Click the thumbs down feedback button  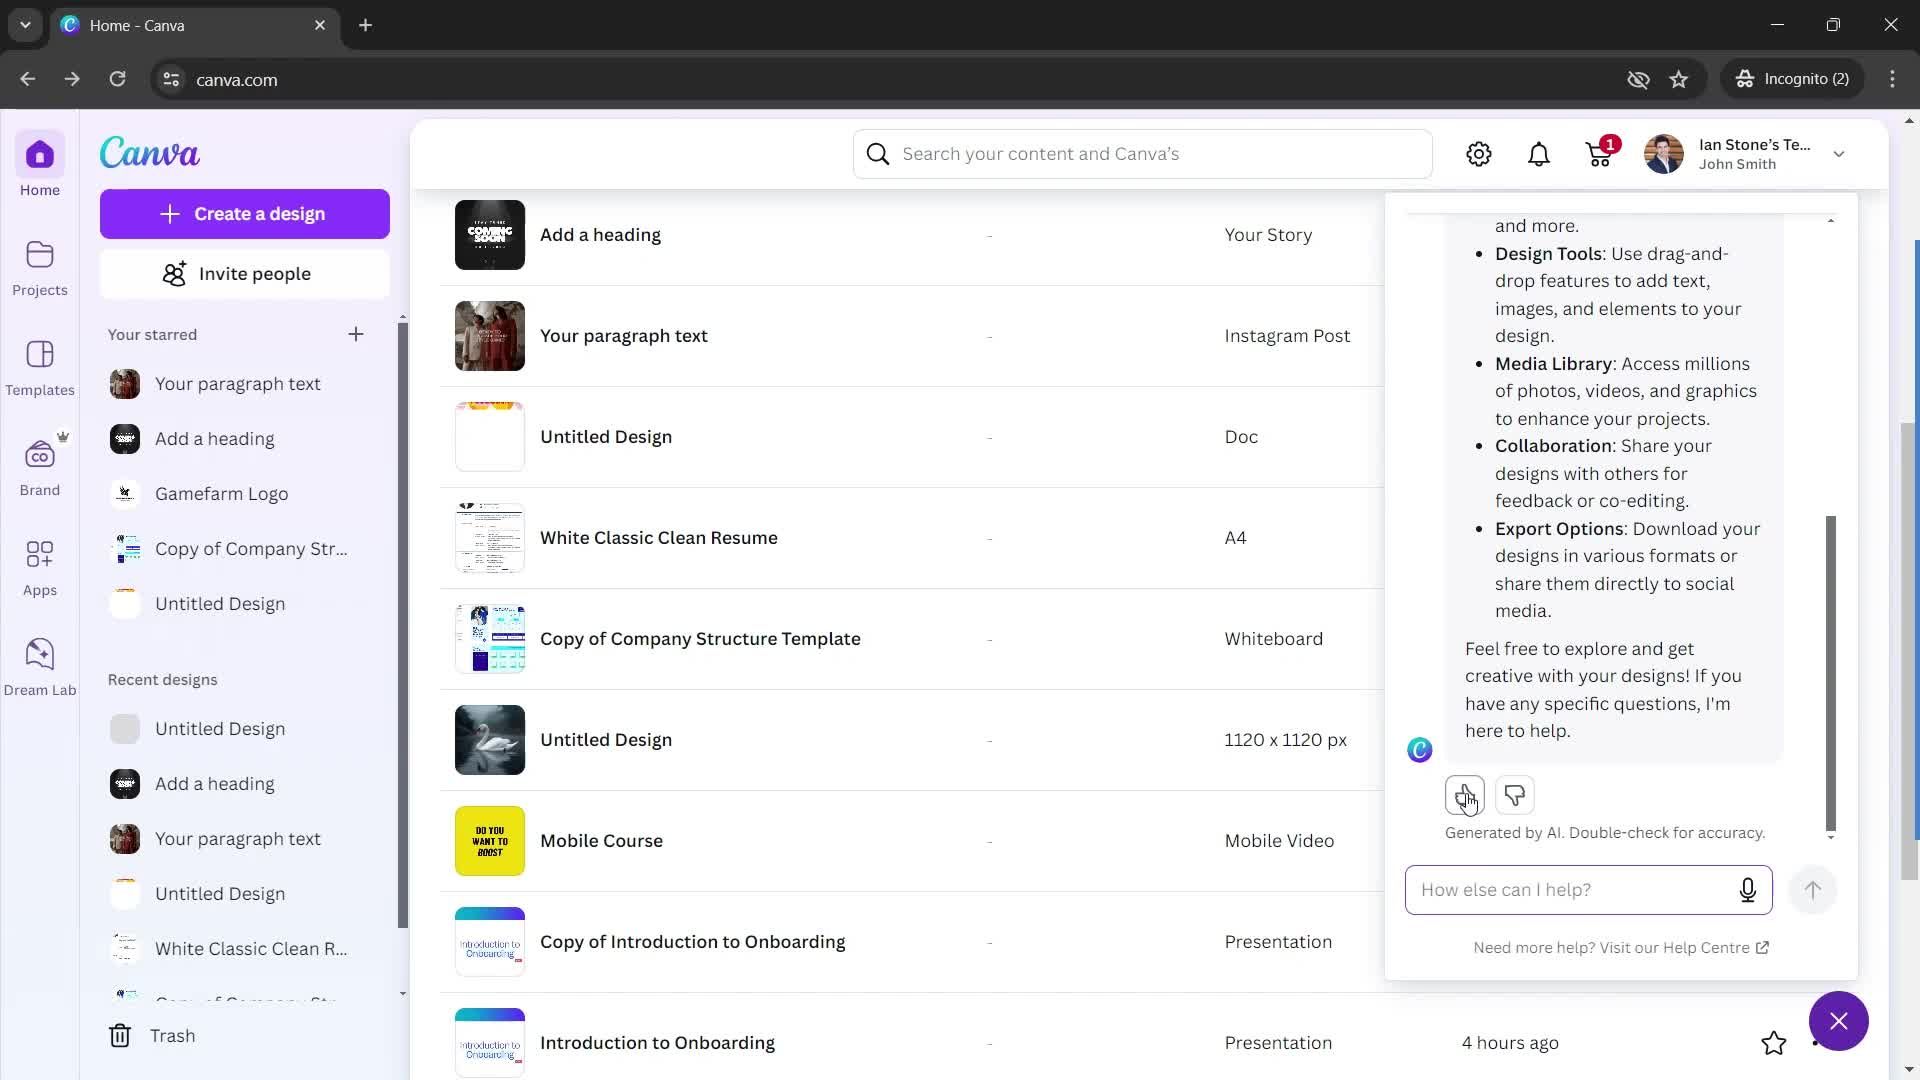point(1515,795)
